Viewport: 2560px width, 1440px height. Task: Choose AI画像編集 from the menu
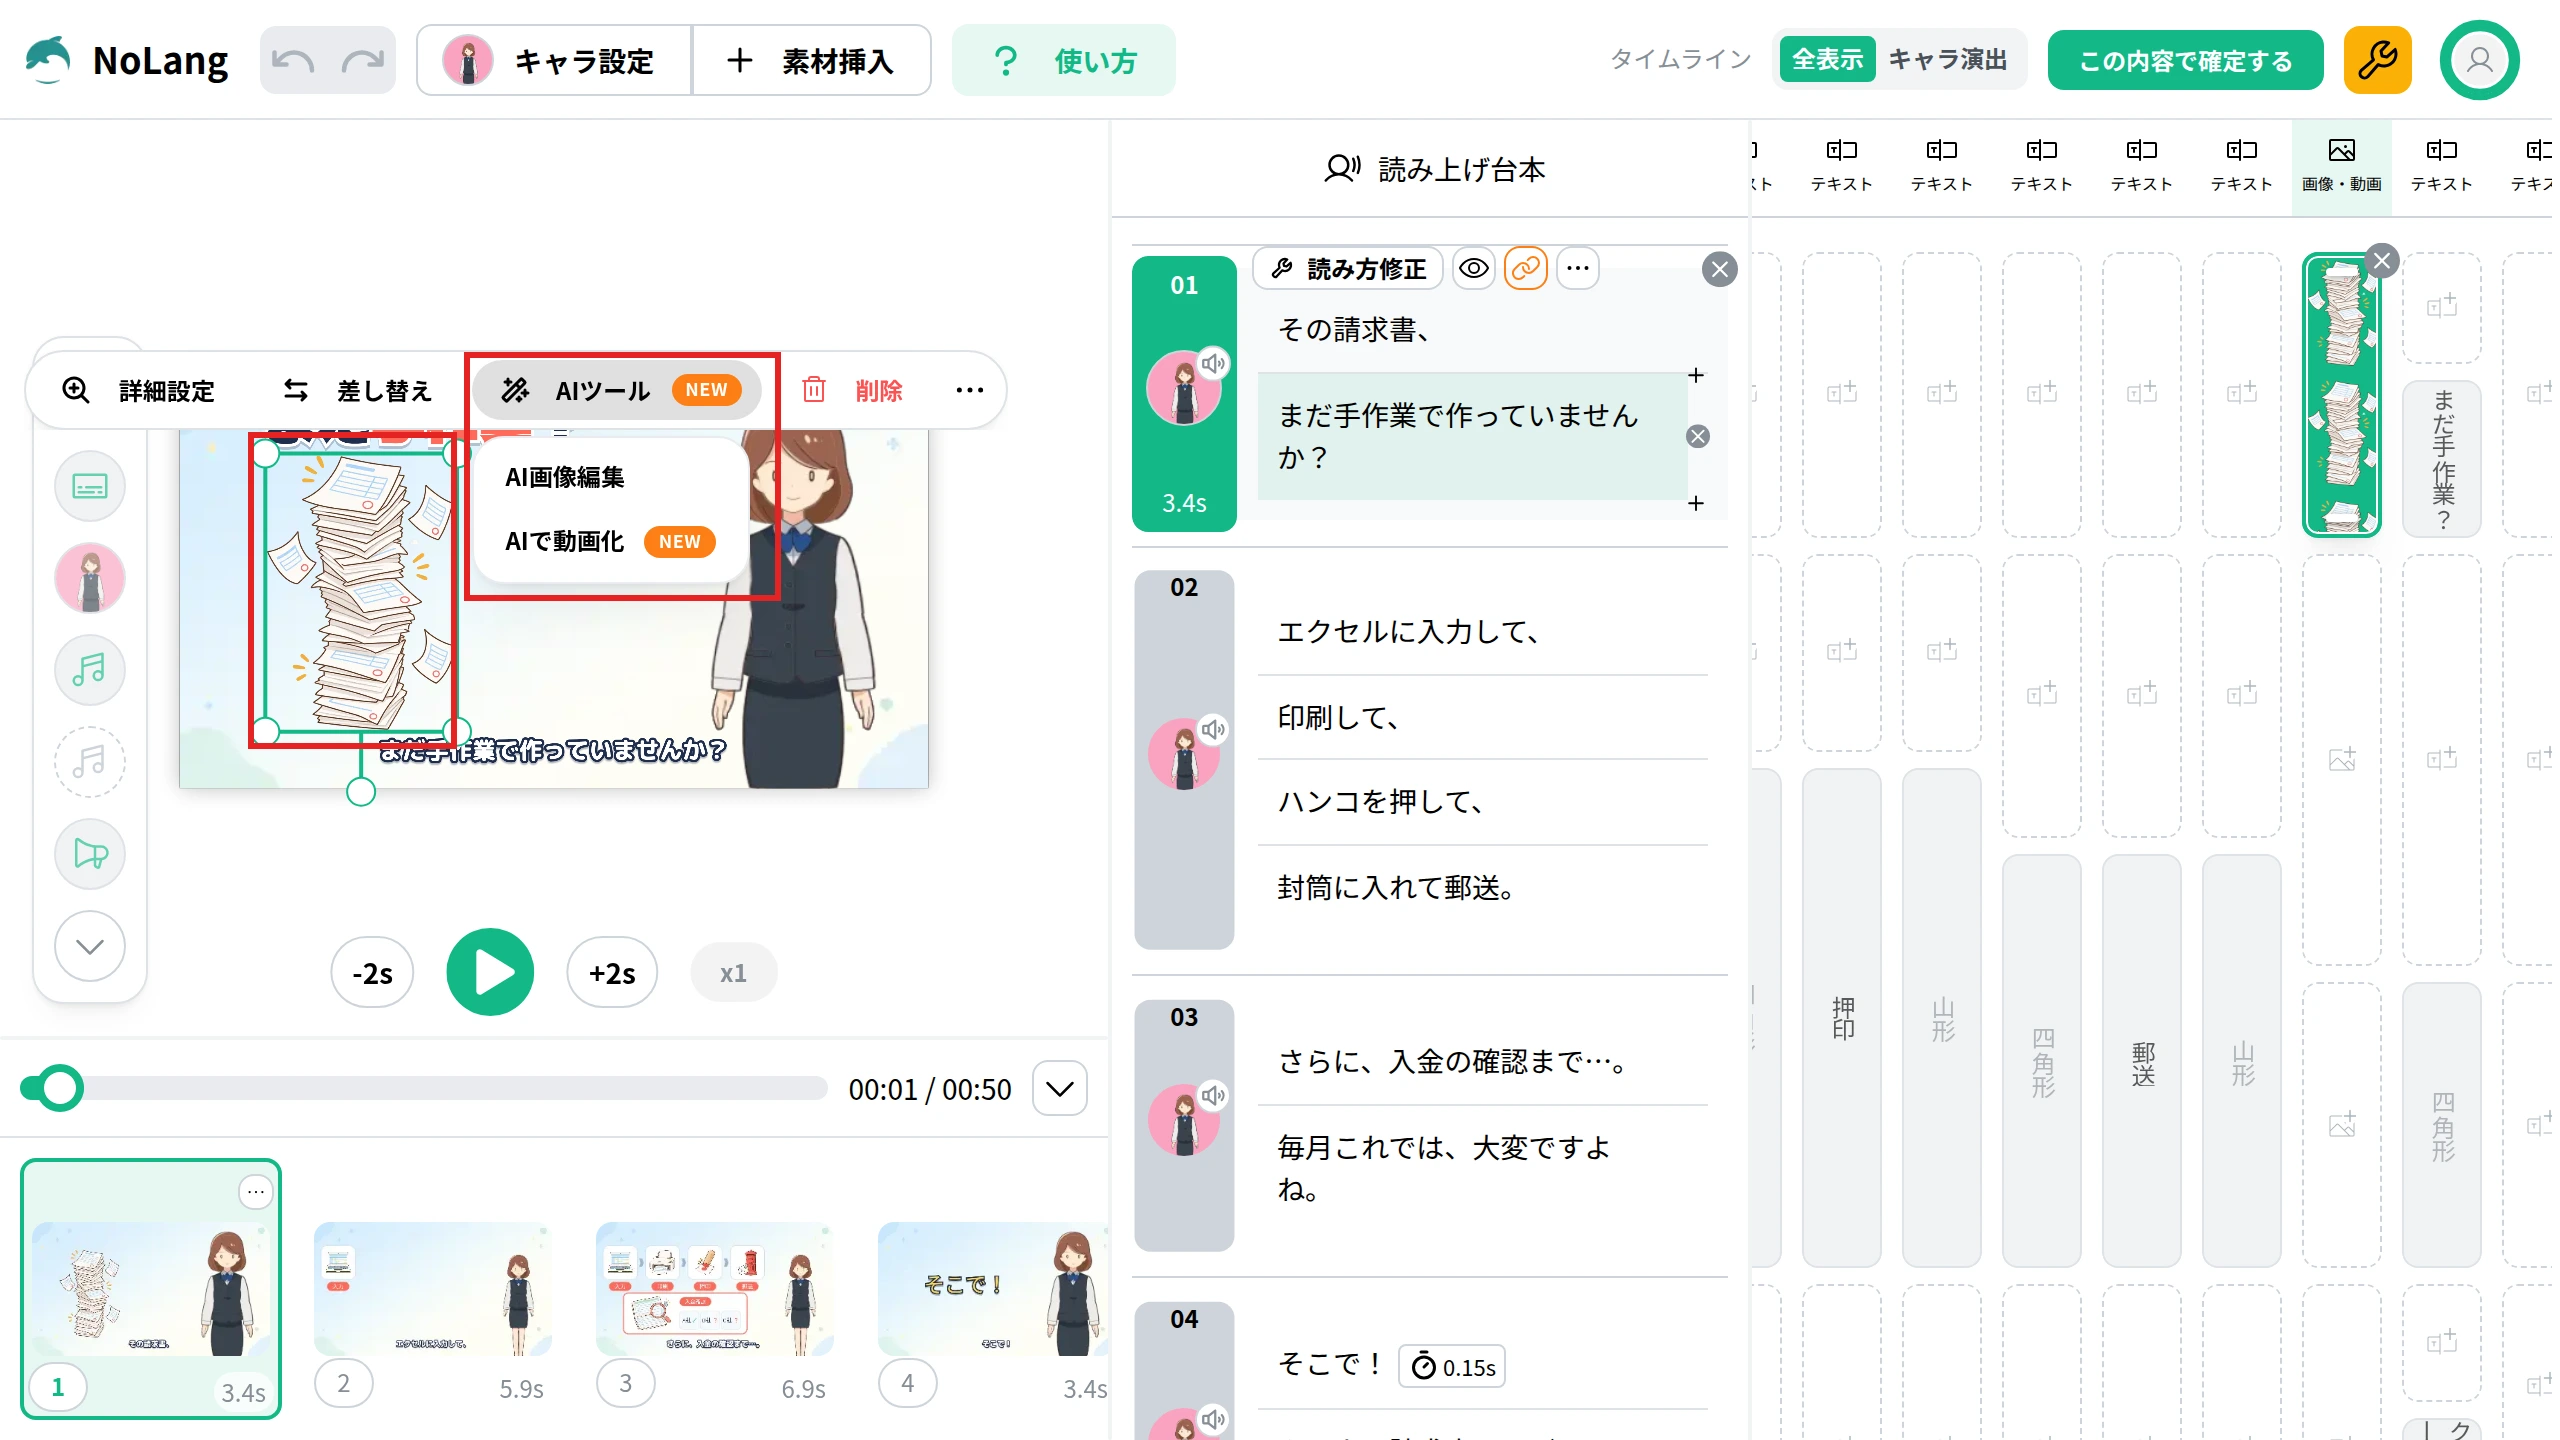[564, 477]
